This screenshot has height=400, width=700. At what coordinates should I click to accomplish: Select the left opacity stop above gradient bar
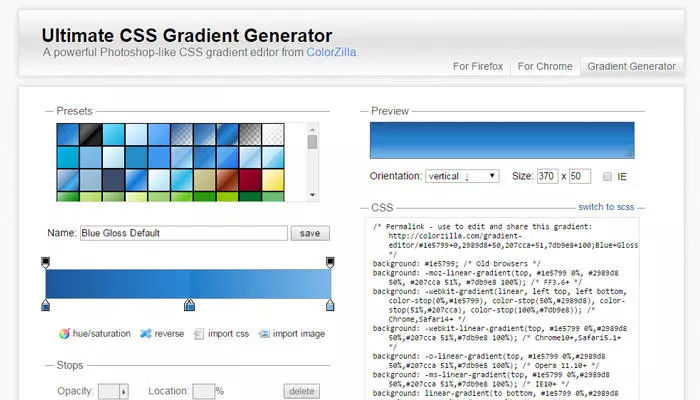tap(46, 262)
